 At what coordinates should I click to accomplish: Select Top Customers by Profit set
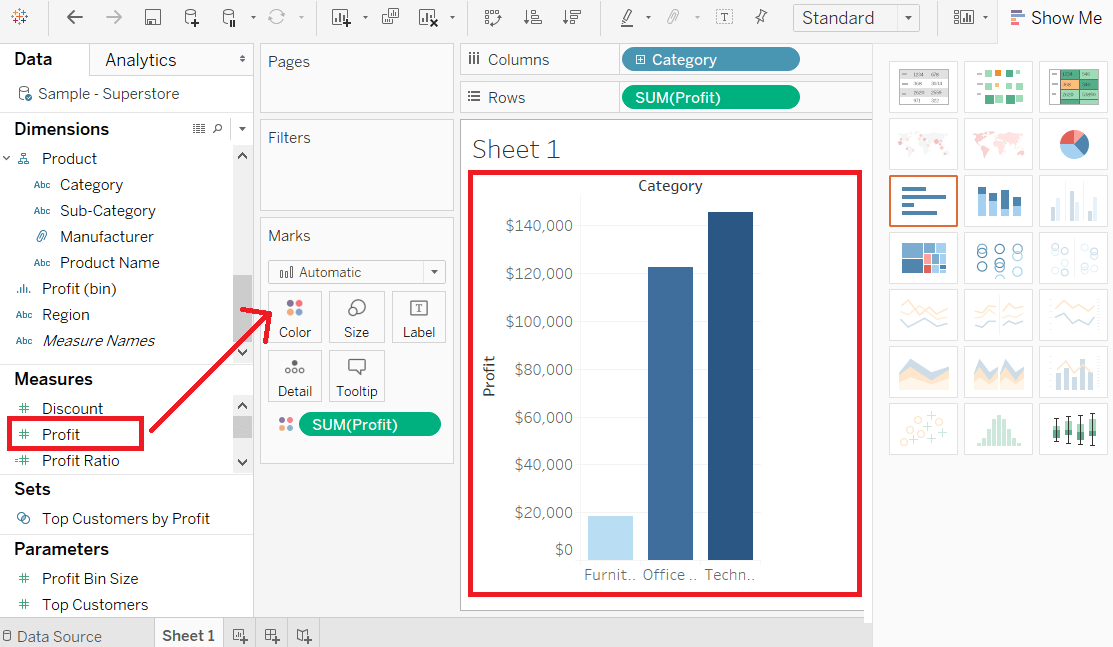126,518
